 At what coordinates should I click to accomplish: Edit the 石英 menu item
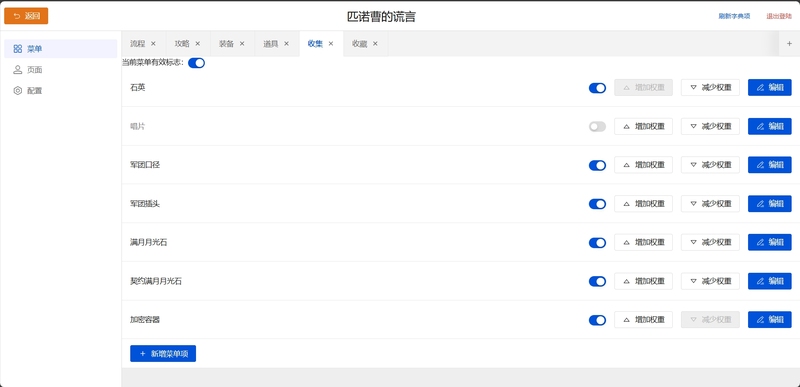(x=770, y=88)
